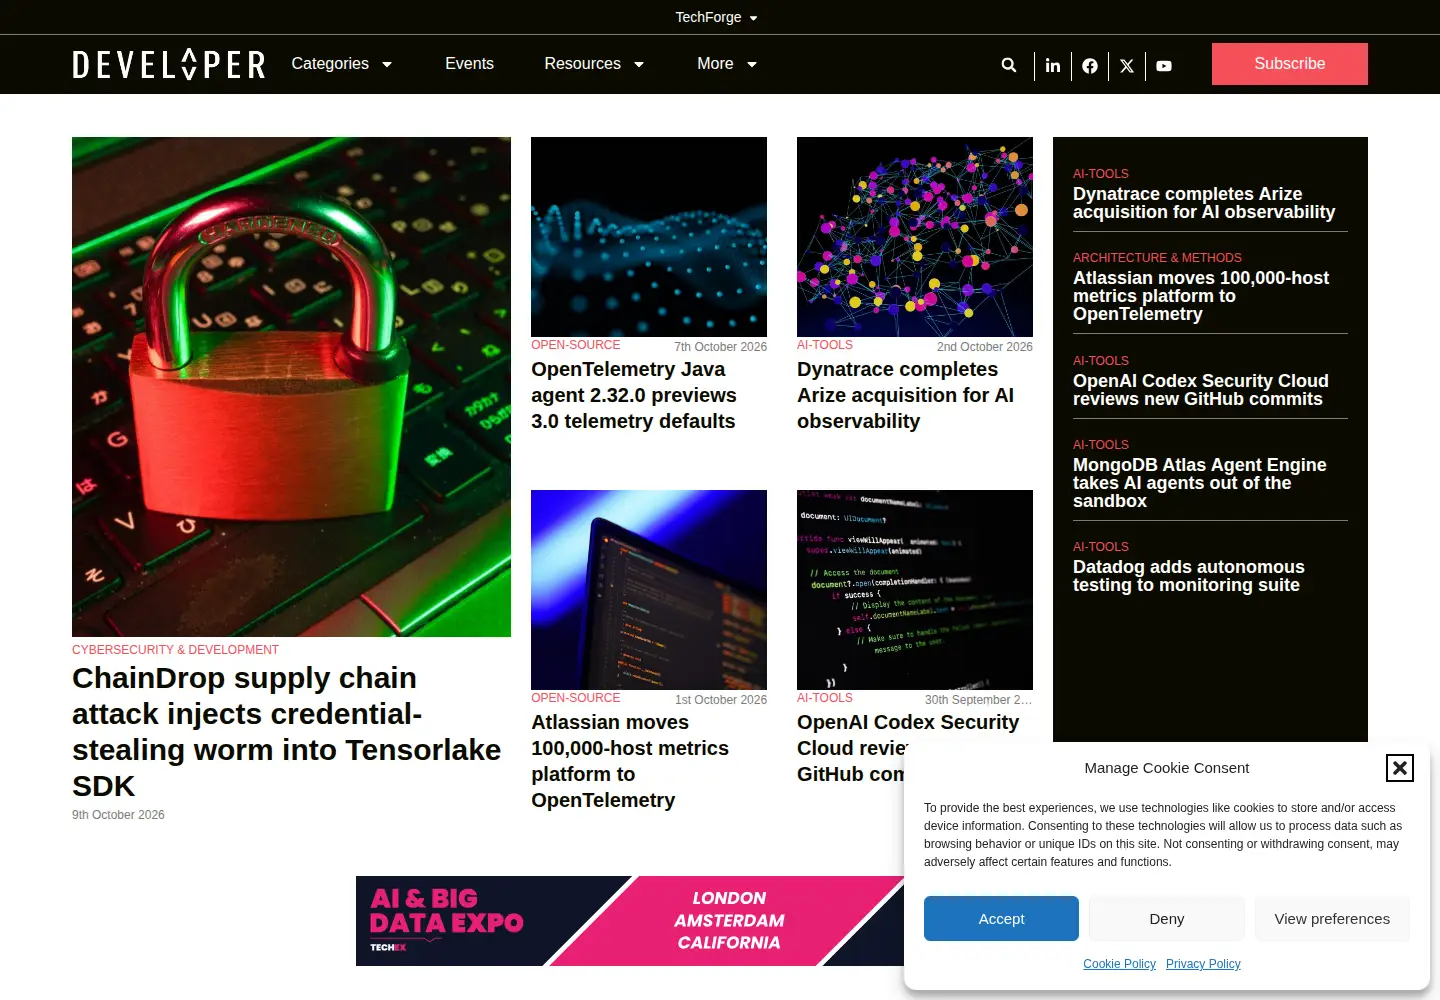This screenshot has width=1440, height=1000.
Task: Go to the Events menu item
Action: click(x=469, y=64)
